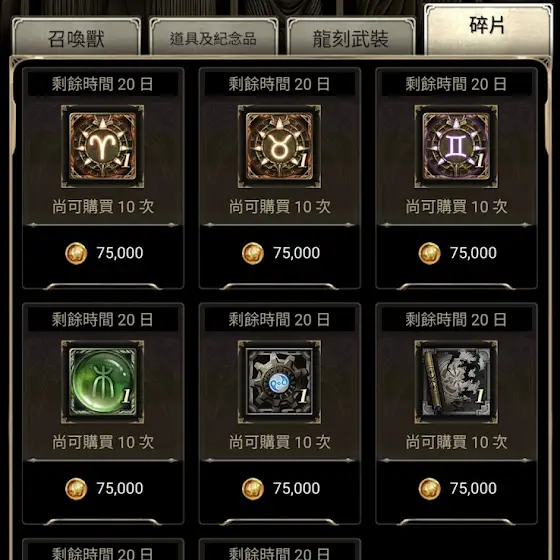Image resolution: width=560 pixels, height=560 pixels.
Task: Tap the partially visible bottom-left item card
Action: tap(103, 550)
